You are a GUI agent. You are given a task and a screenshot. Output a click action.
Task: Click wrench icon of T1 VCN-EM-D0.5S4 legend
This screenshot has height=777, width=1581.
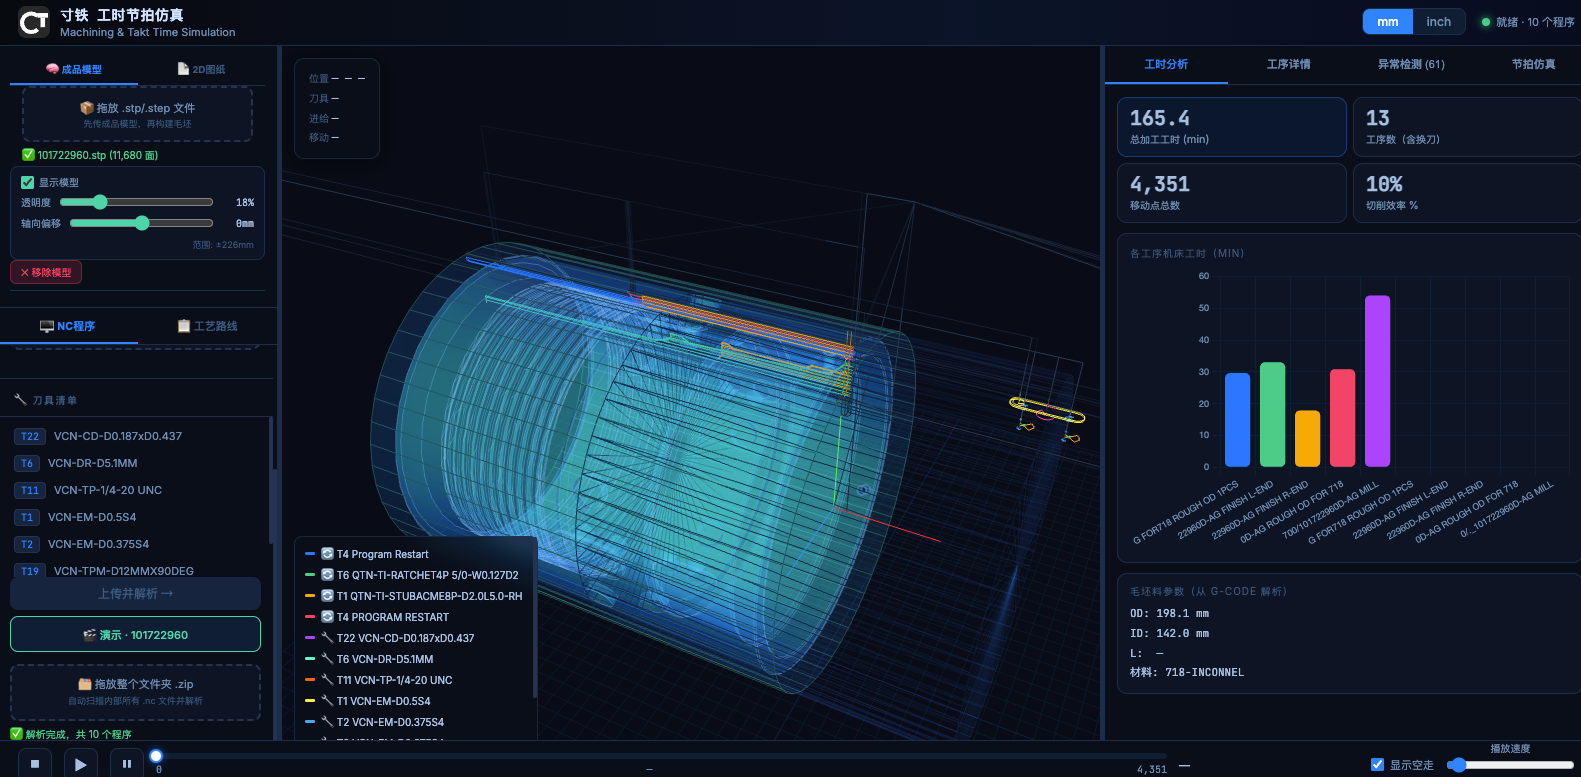pyautogui.click(x=327, y=701)
